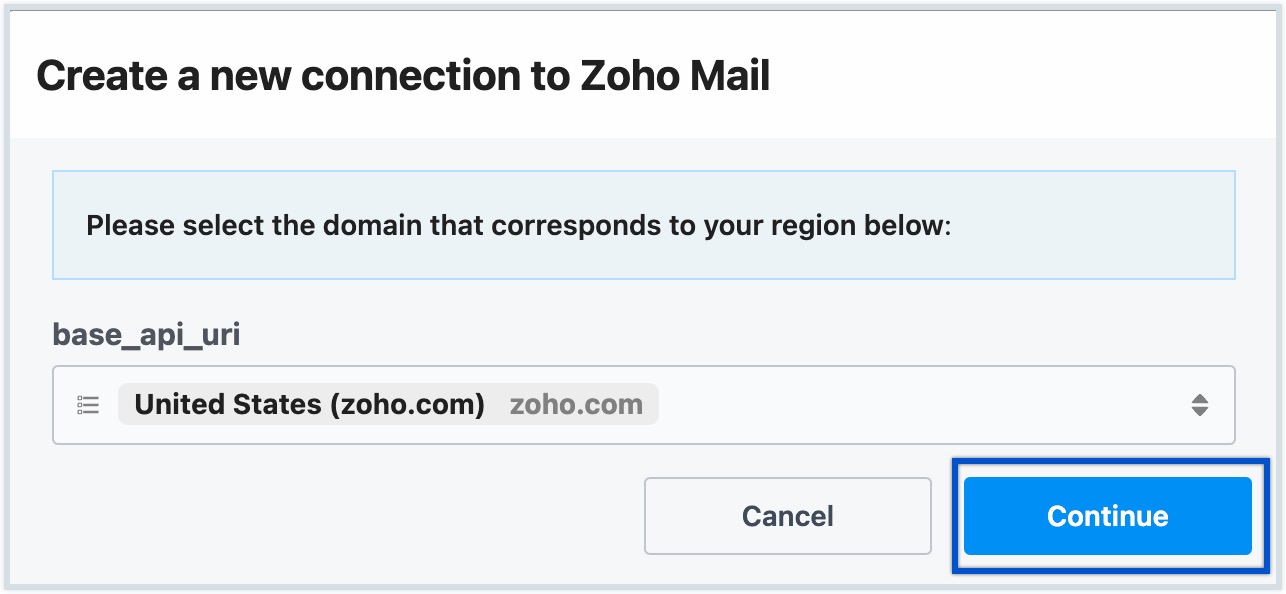Screen dimensions: 1286x594
Task: Click the upward triangle of dropdown arrows
Action: pyautogui.click(x=1200, y=398)
